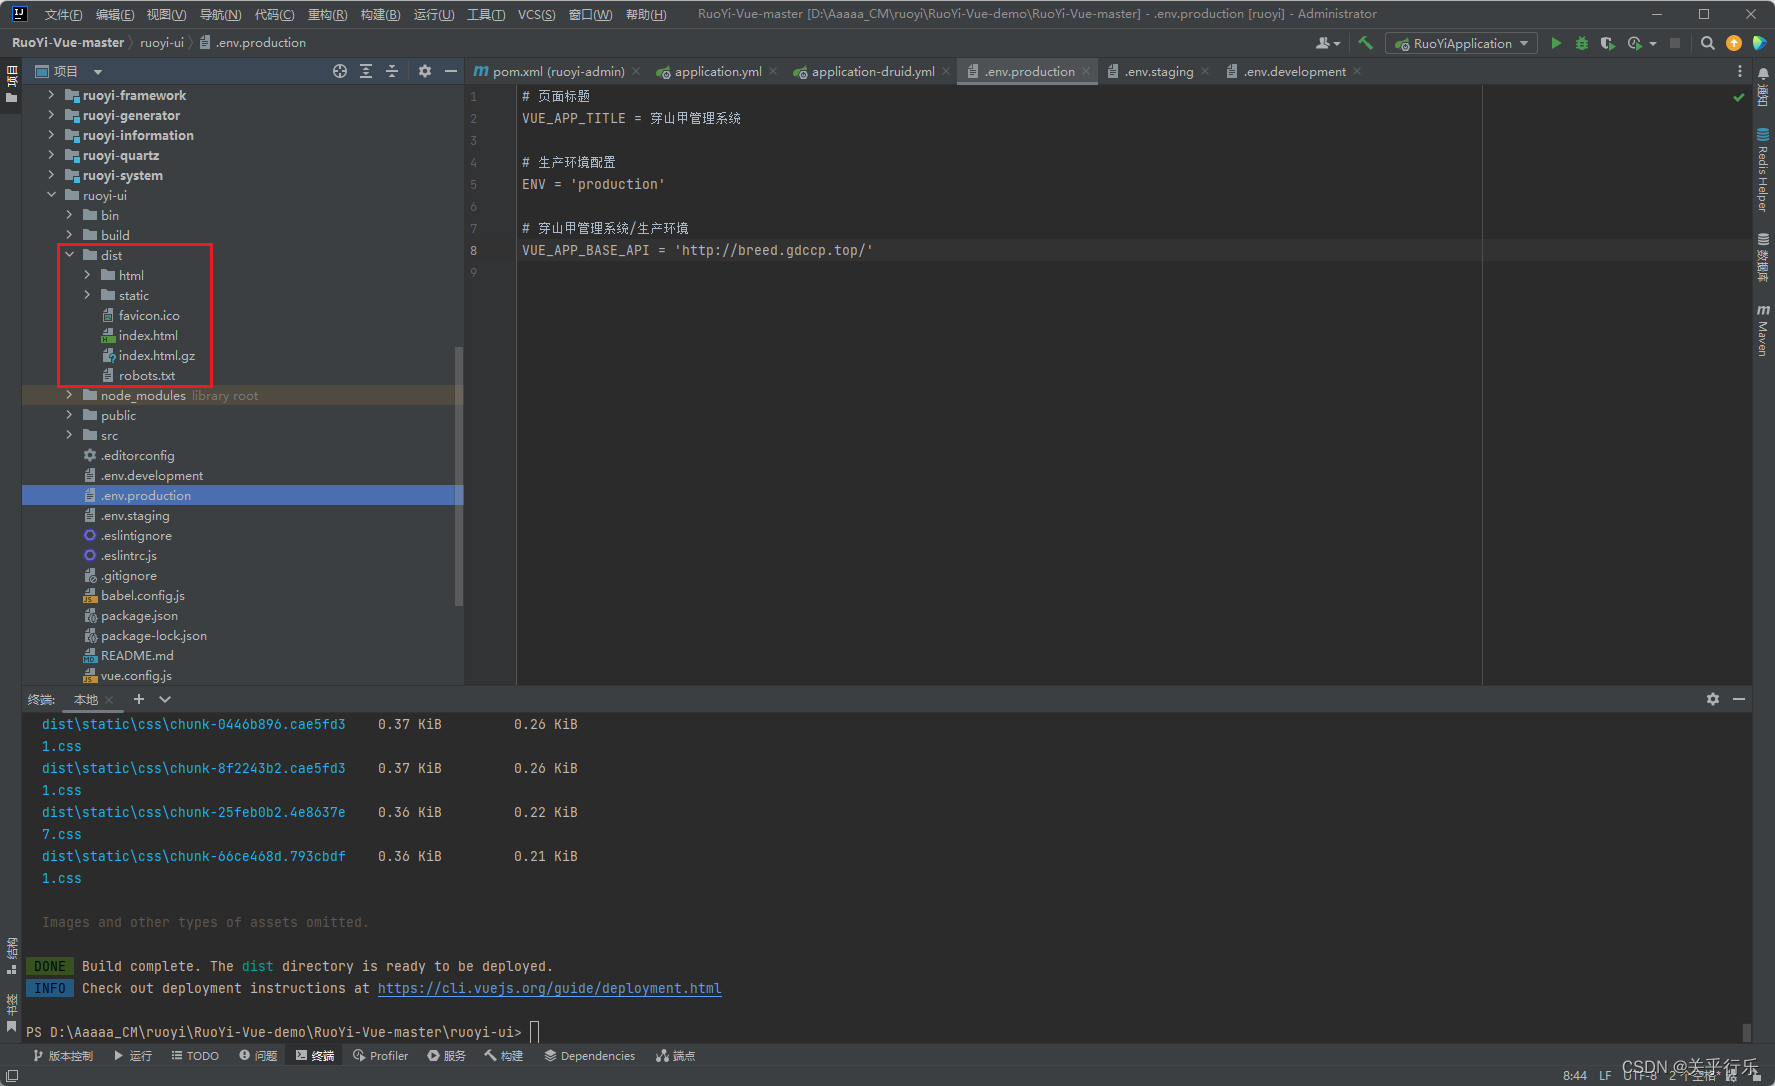
Task: Click the inspection green checkmark in editor
Action: pyautogui.click(x=1739, y=97)
